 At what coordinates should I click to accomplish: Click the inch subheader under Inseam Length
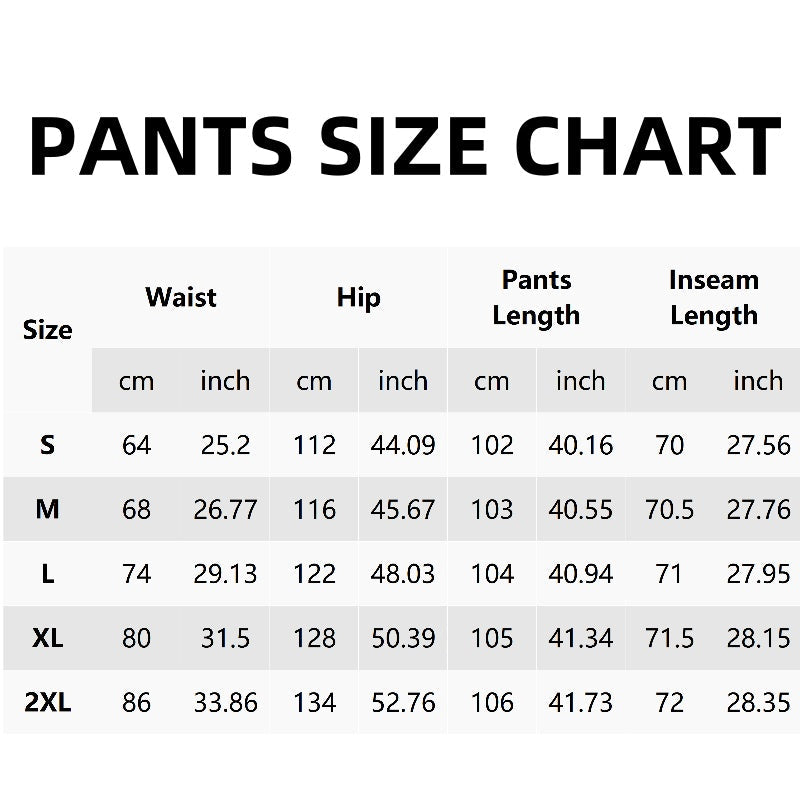click(758, 381)
